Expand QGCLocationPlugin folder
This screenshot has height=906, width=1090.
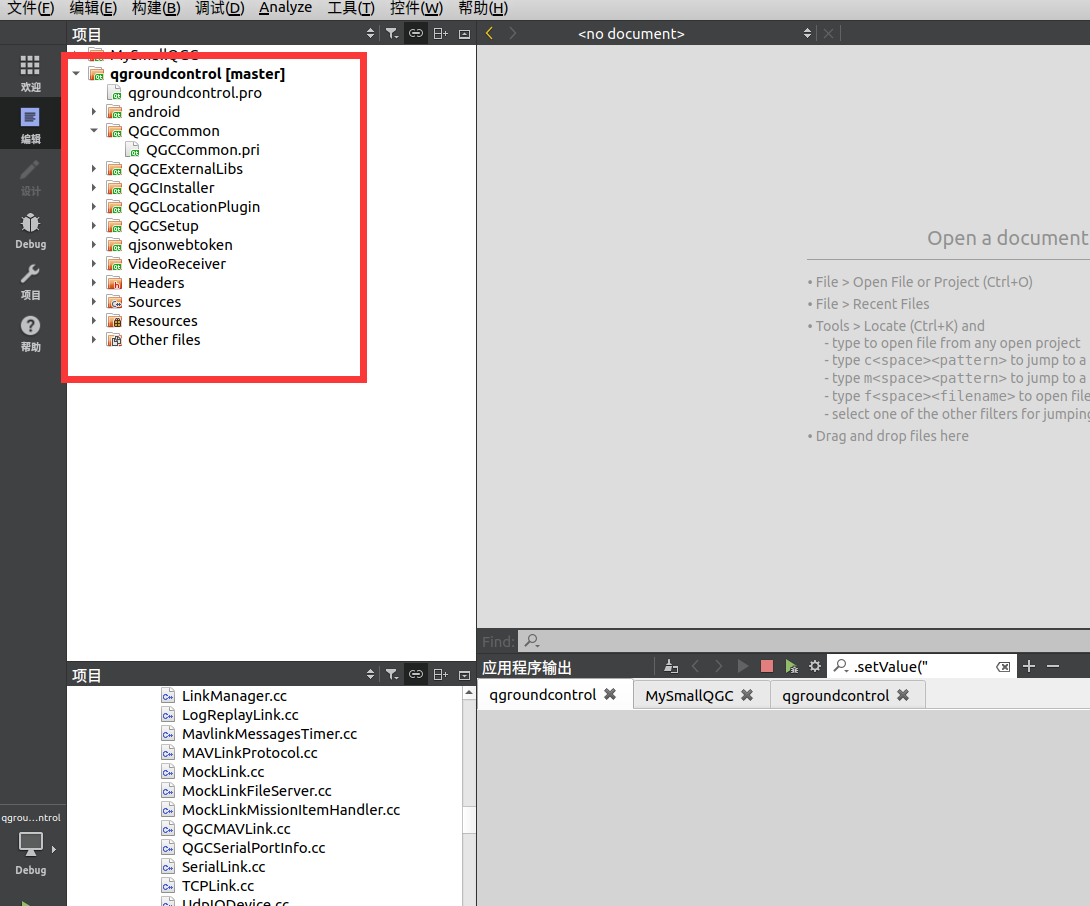click(94, 207)
